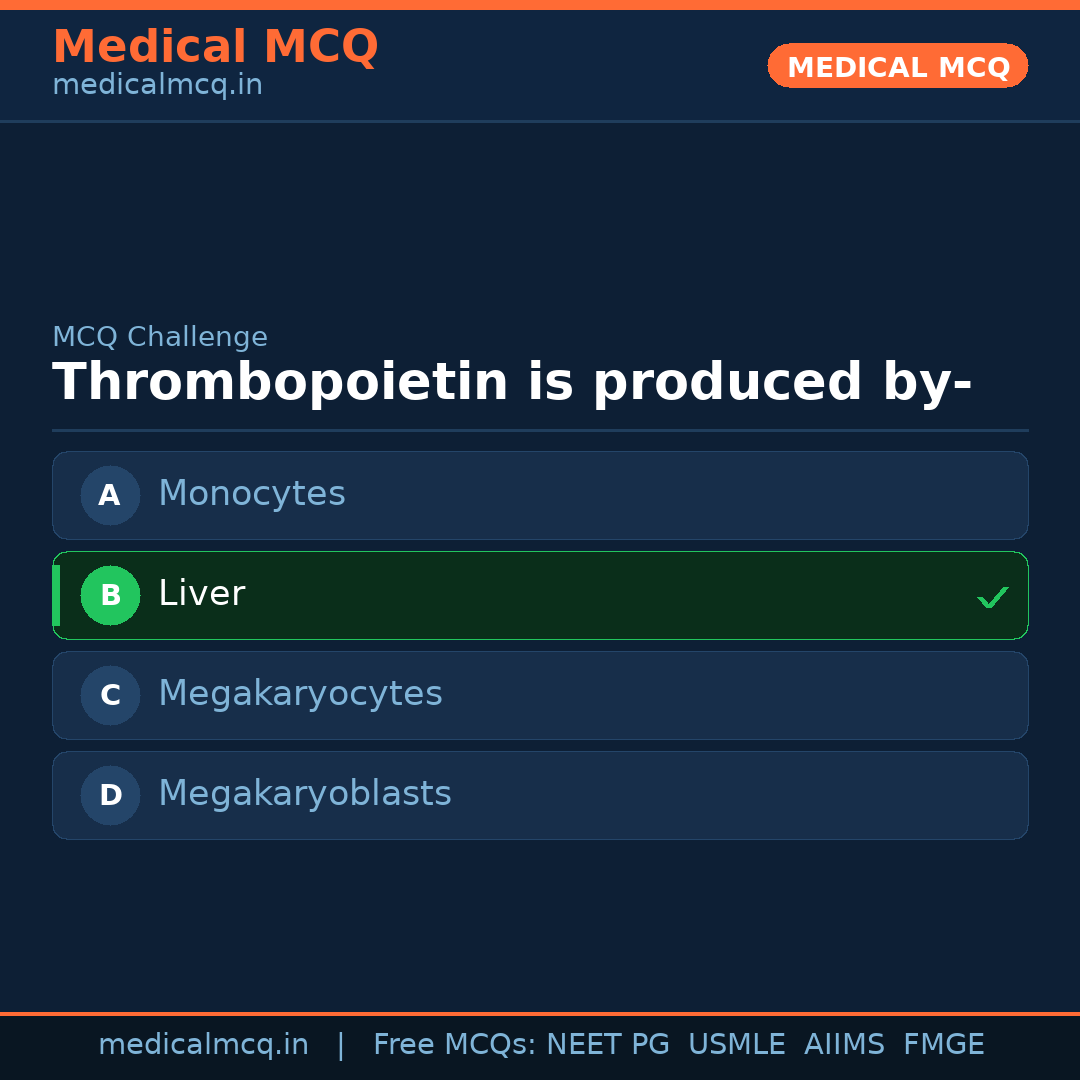1080x1080 pixels.
Task: Click the FMGE footer text
Action: point(944,1045)
